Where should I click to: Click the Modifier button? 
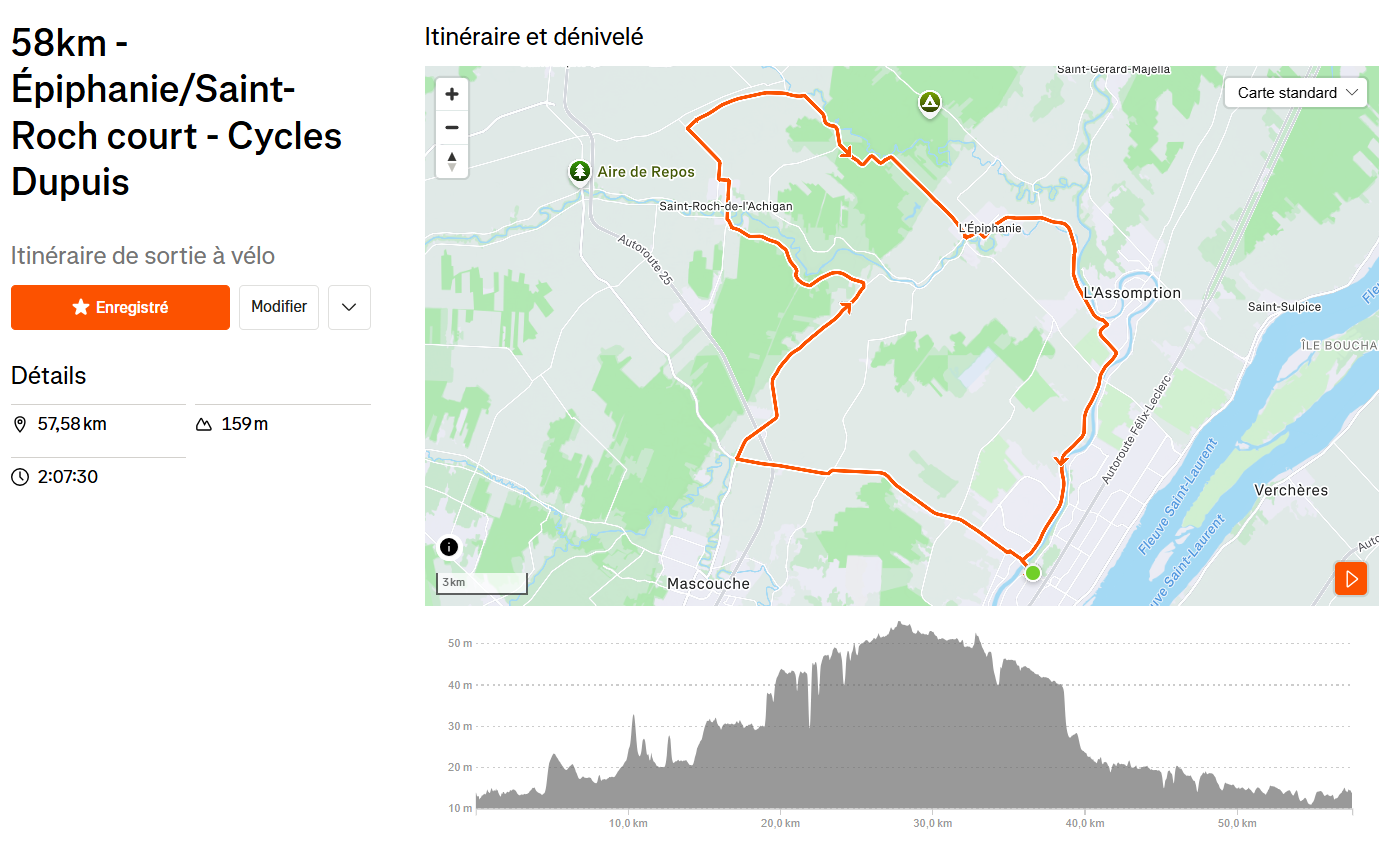coord(279,307)
